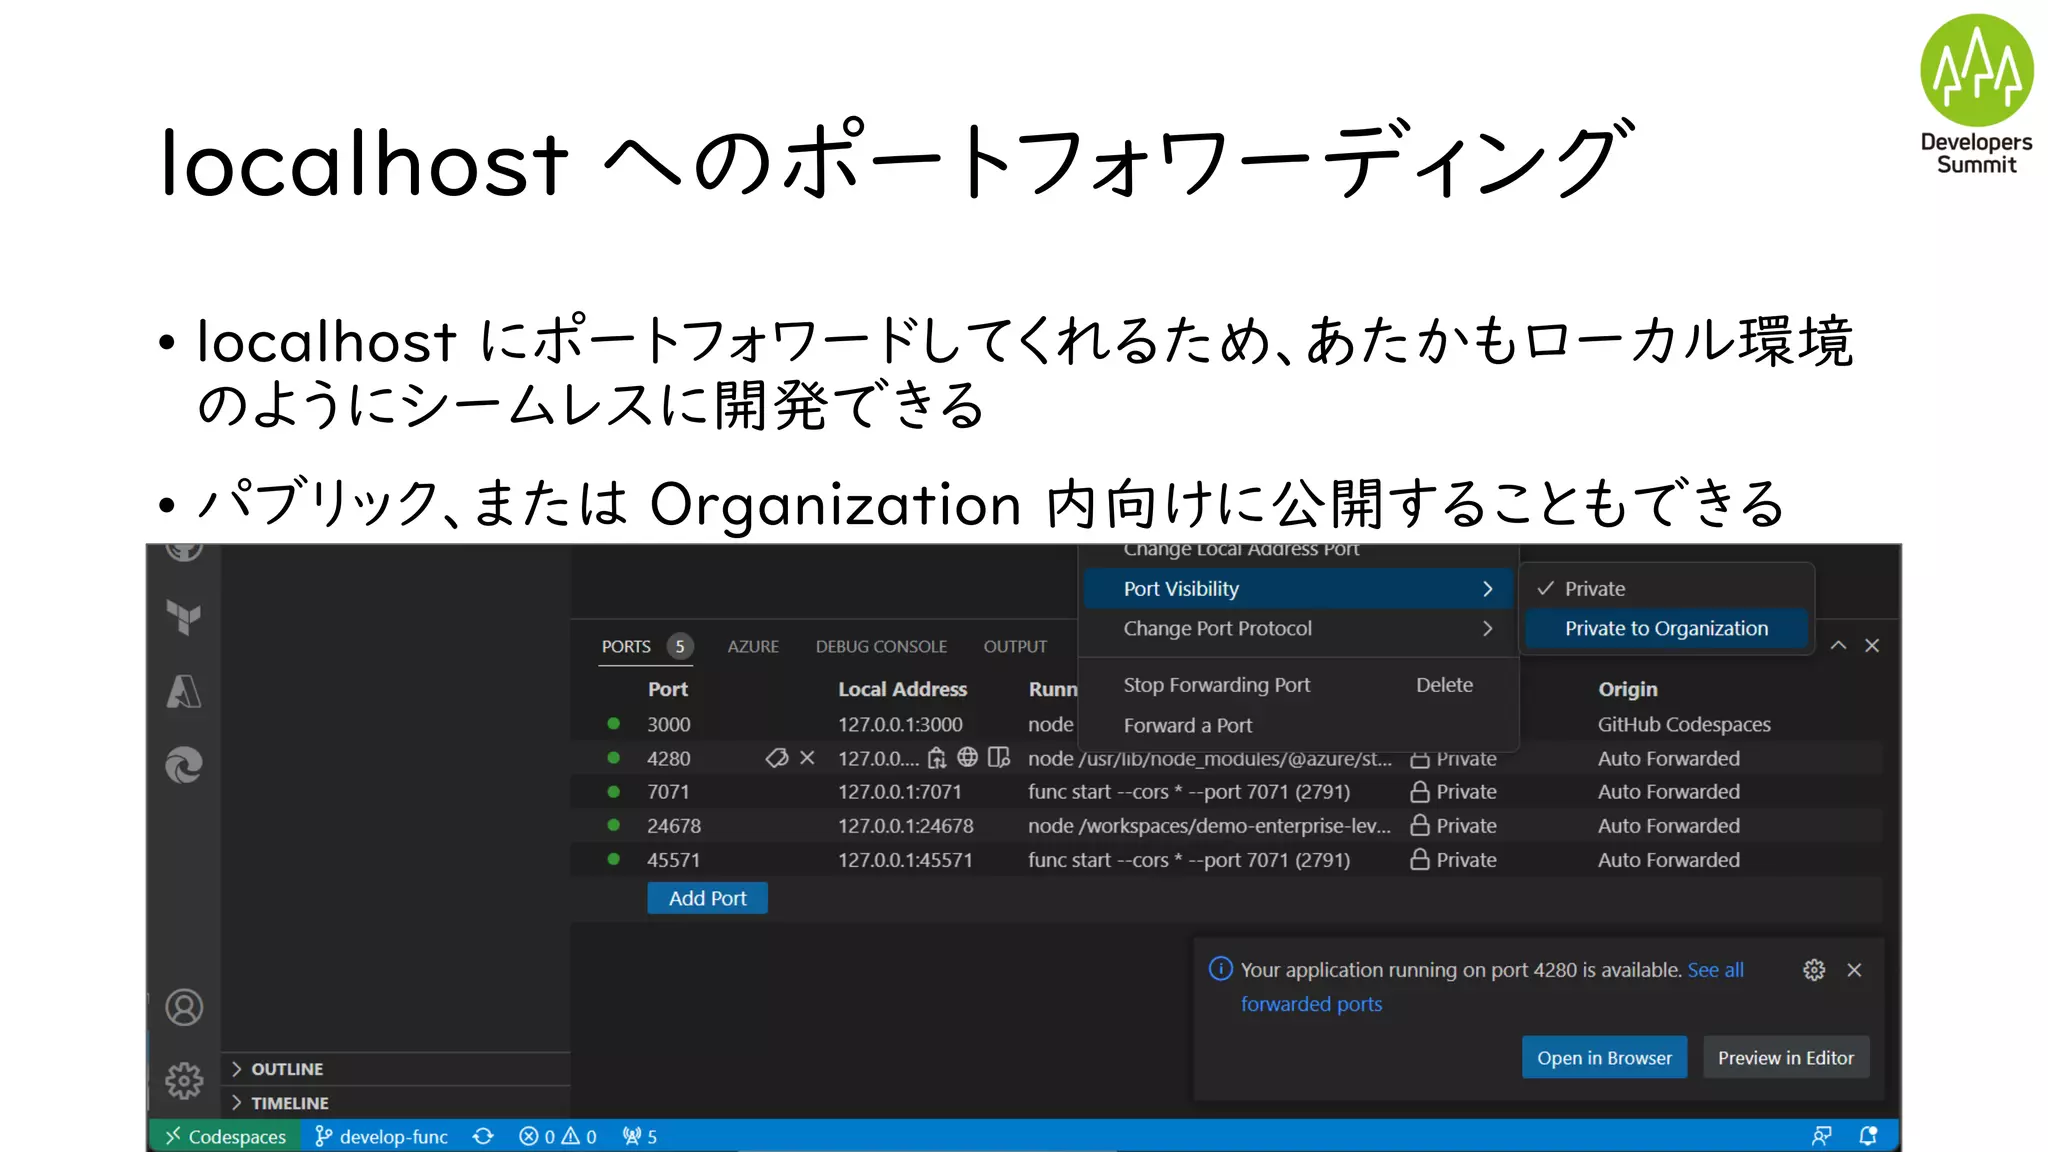Click the lock icon for port 45571
Viewport: 2048px width, 1152px height.
[1419, 859]
